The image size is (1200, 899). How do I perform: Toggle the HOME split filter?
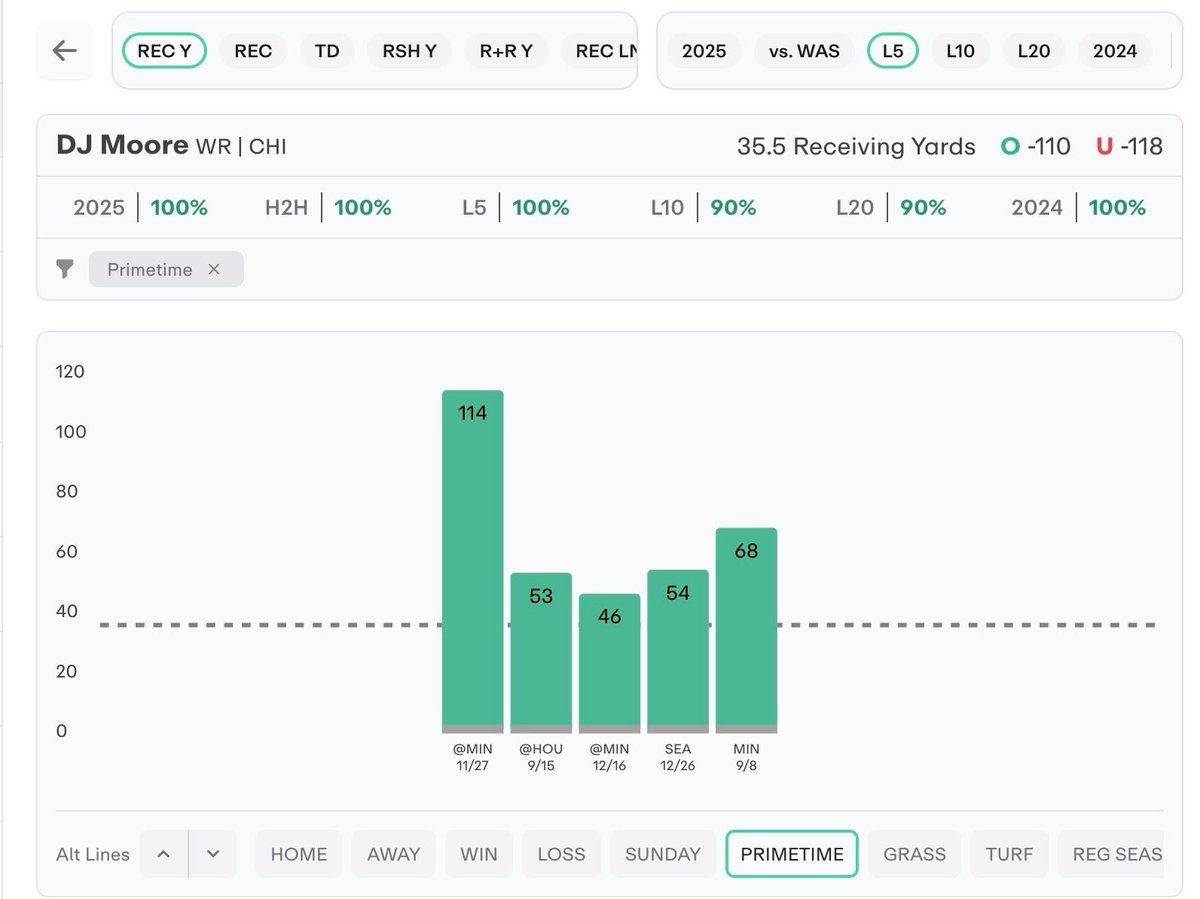[x=299, y=854]
